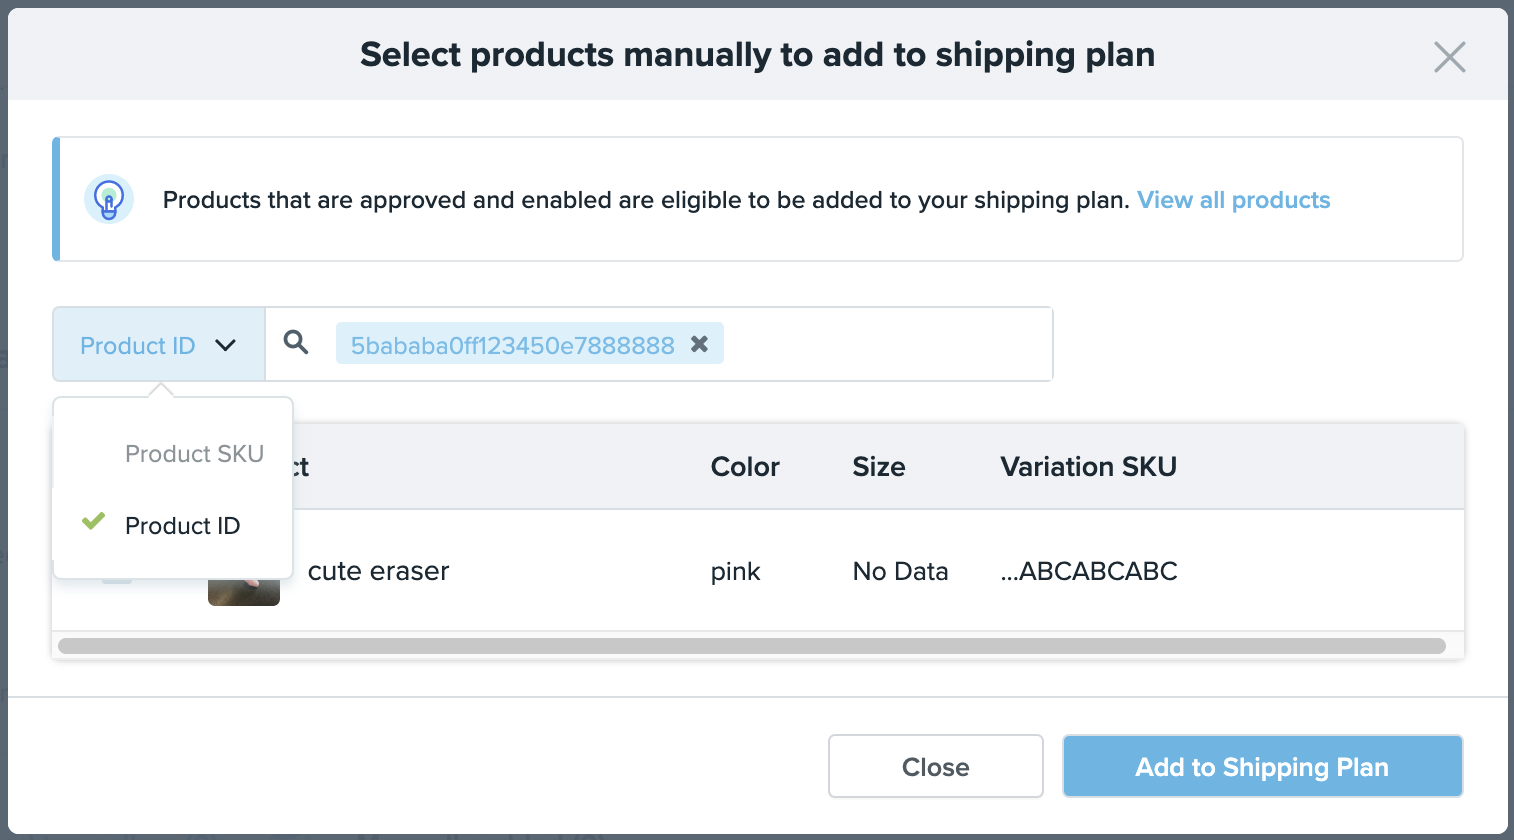Click the Close button
The height and width of the screenshot is (840, 1514).
click(935, 766)
